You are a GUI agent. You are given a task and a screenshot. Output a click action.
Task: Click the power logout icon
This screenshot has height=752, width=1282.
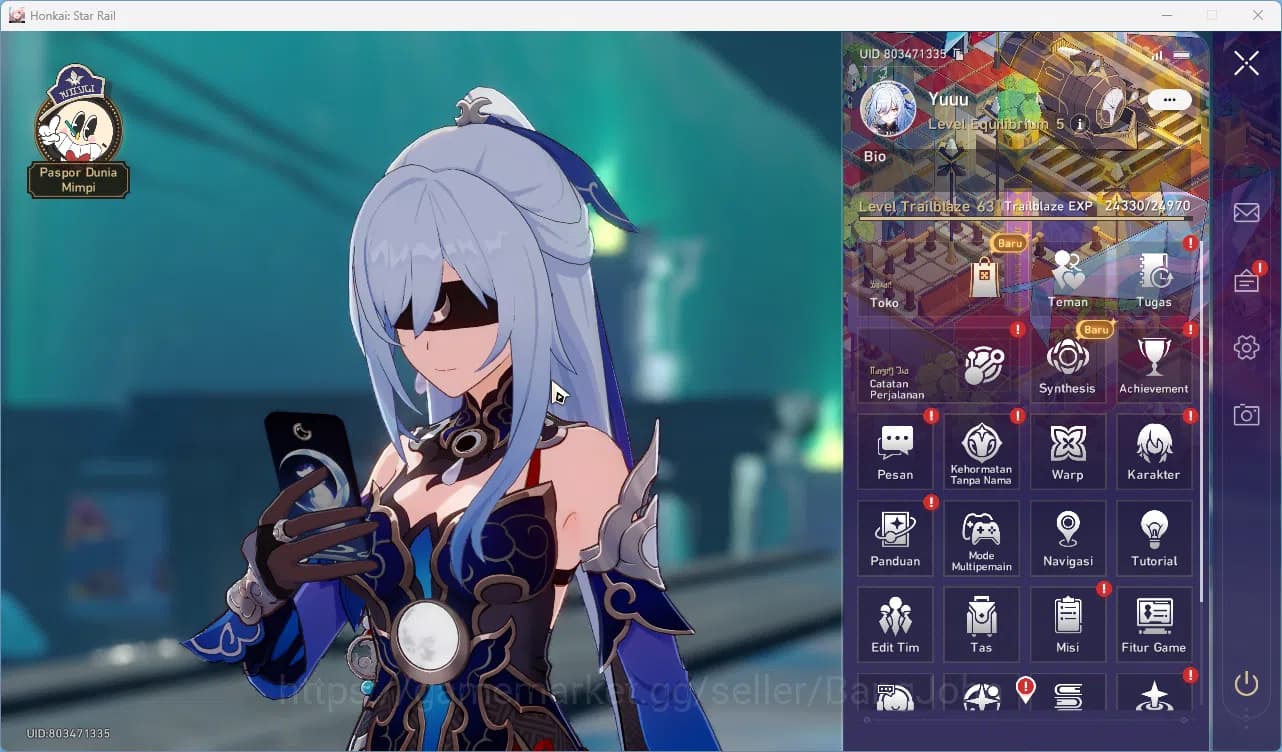(x=1246, y=684)
